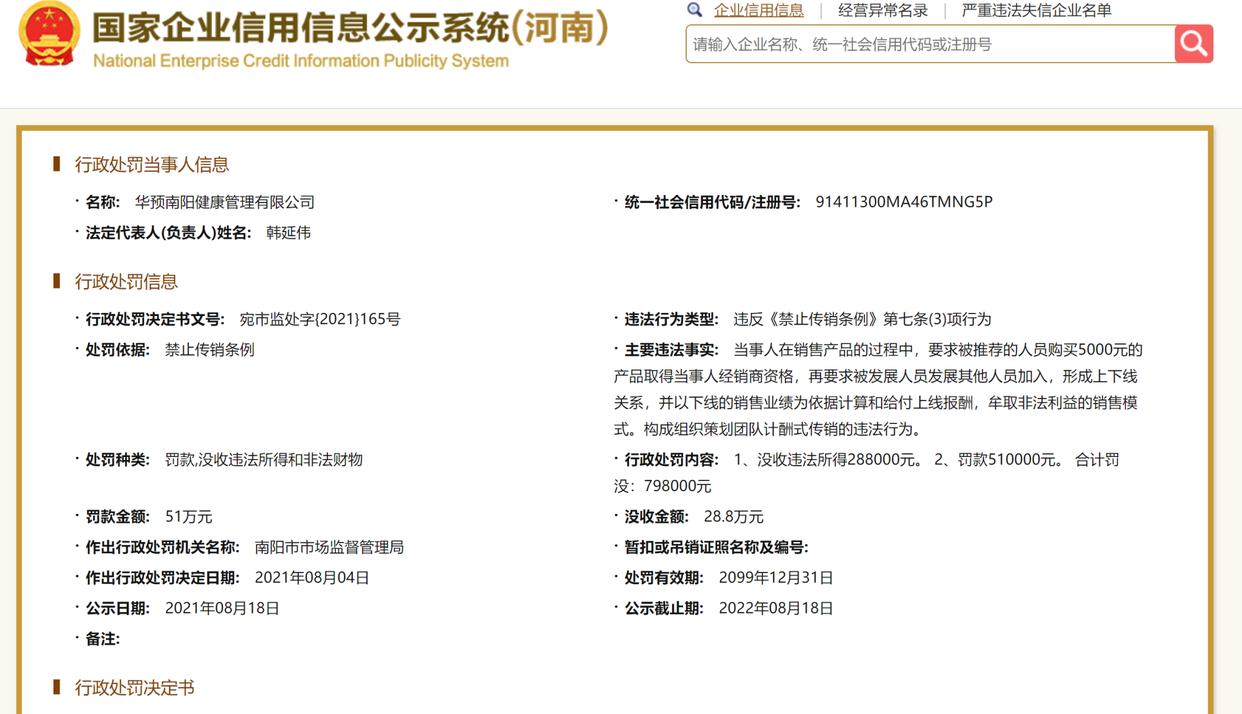1242x714 pixels.
Task: Click penalty validity date 2099年12月31日
Action: tap(776, 578)
